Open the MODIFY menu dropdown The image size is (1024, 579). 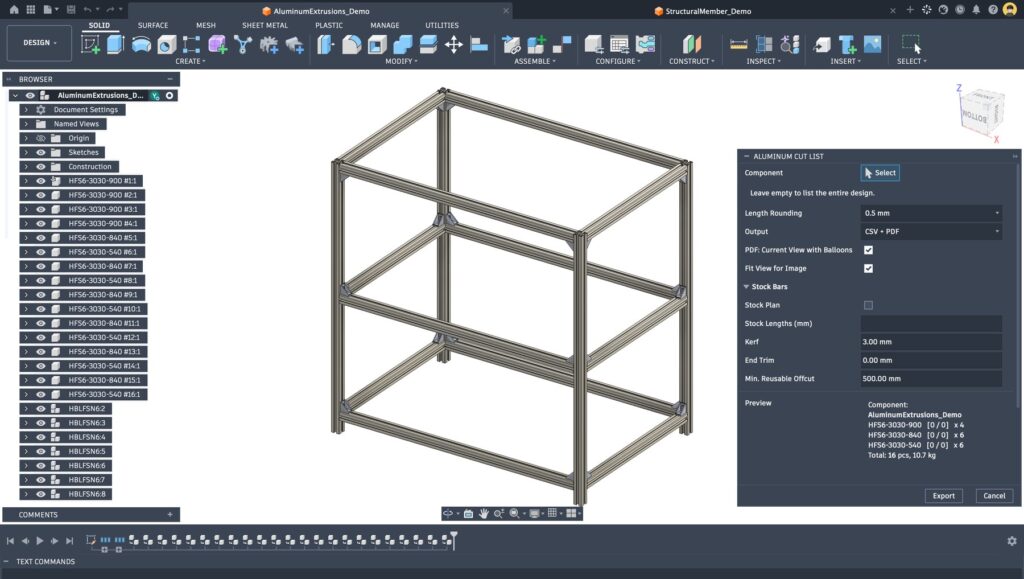point(400,61)
